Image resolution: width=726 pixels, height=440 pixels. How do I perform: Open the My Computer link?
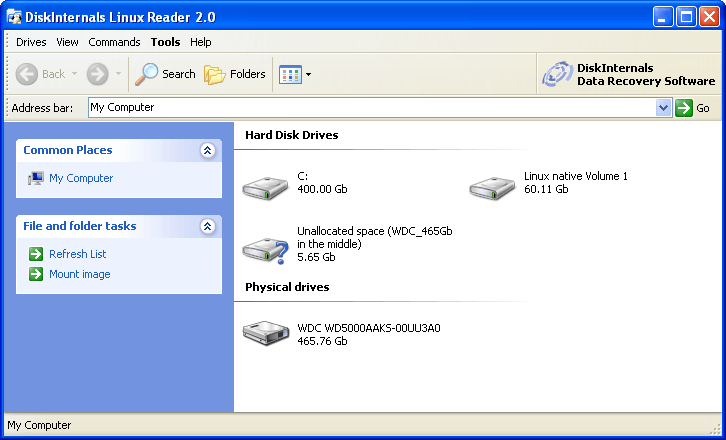pyautogui.click(x=81, y=178)
